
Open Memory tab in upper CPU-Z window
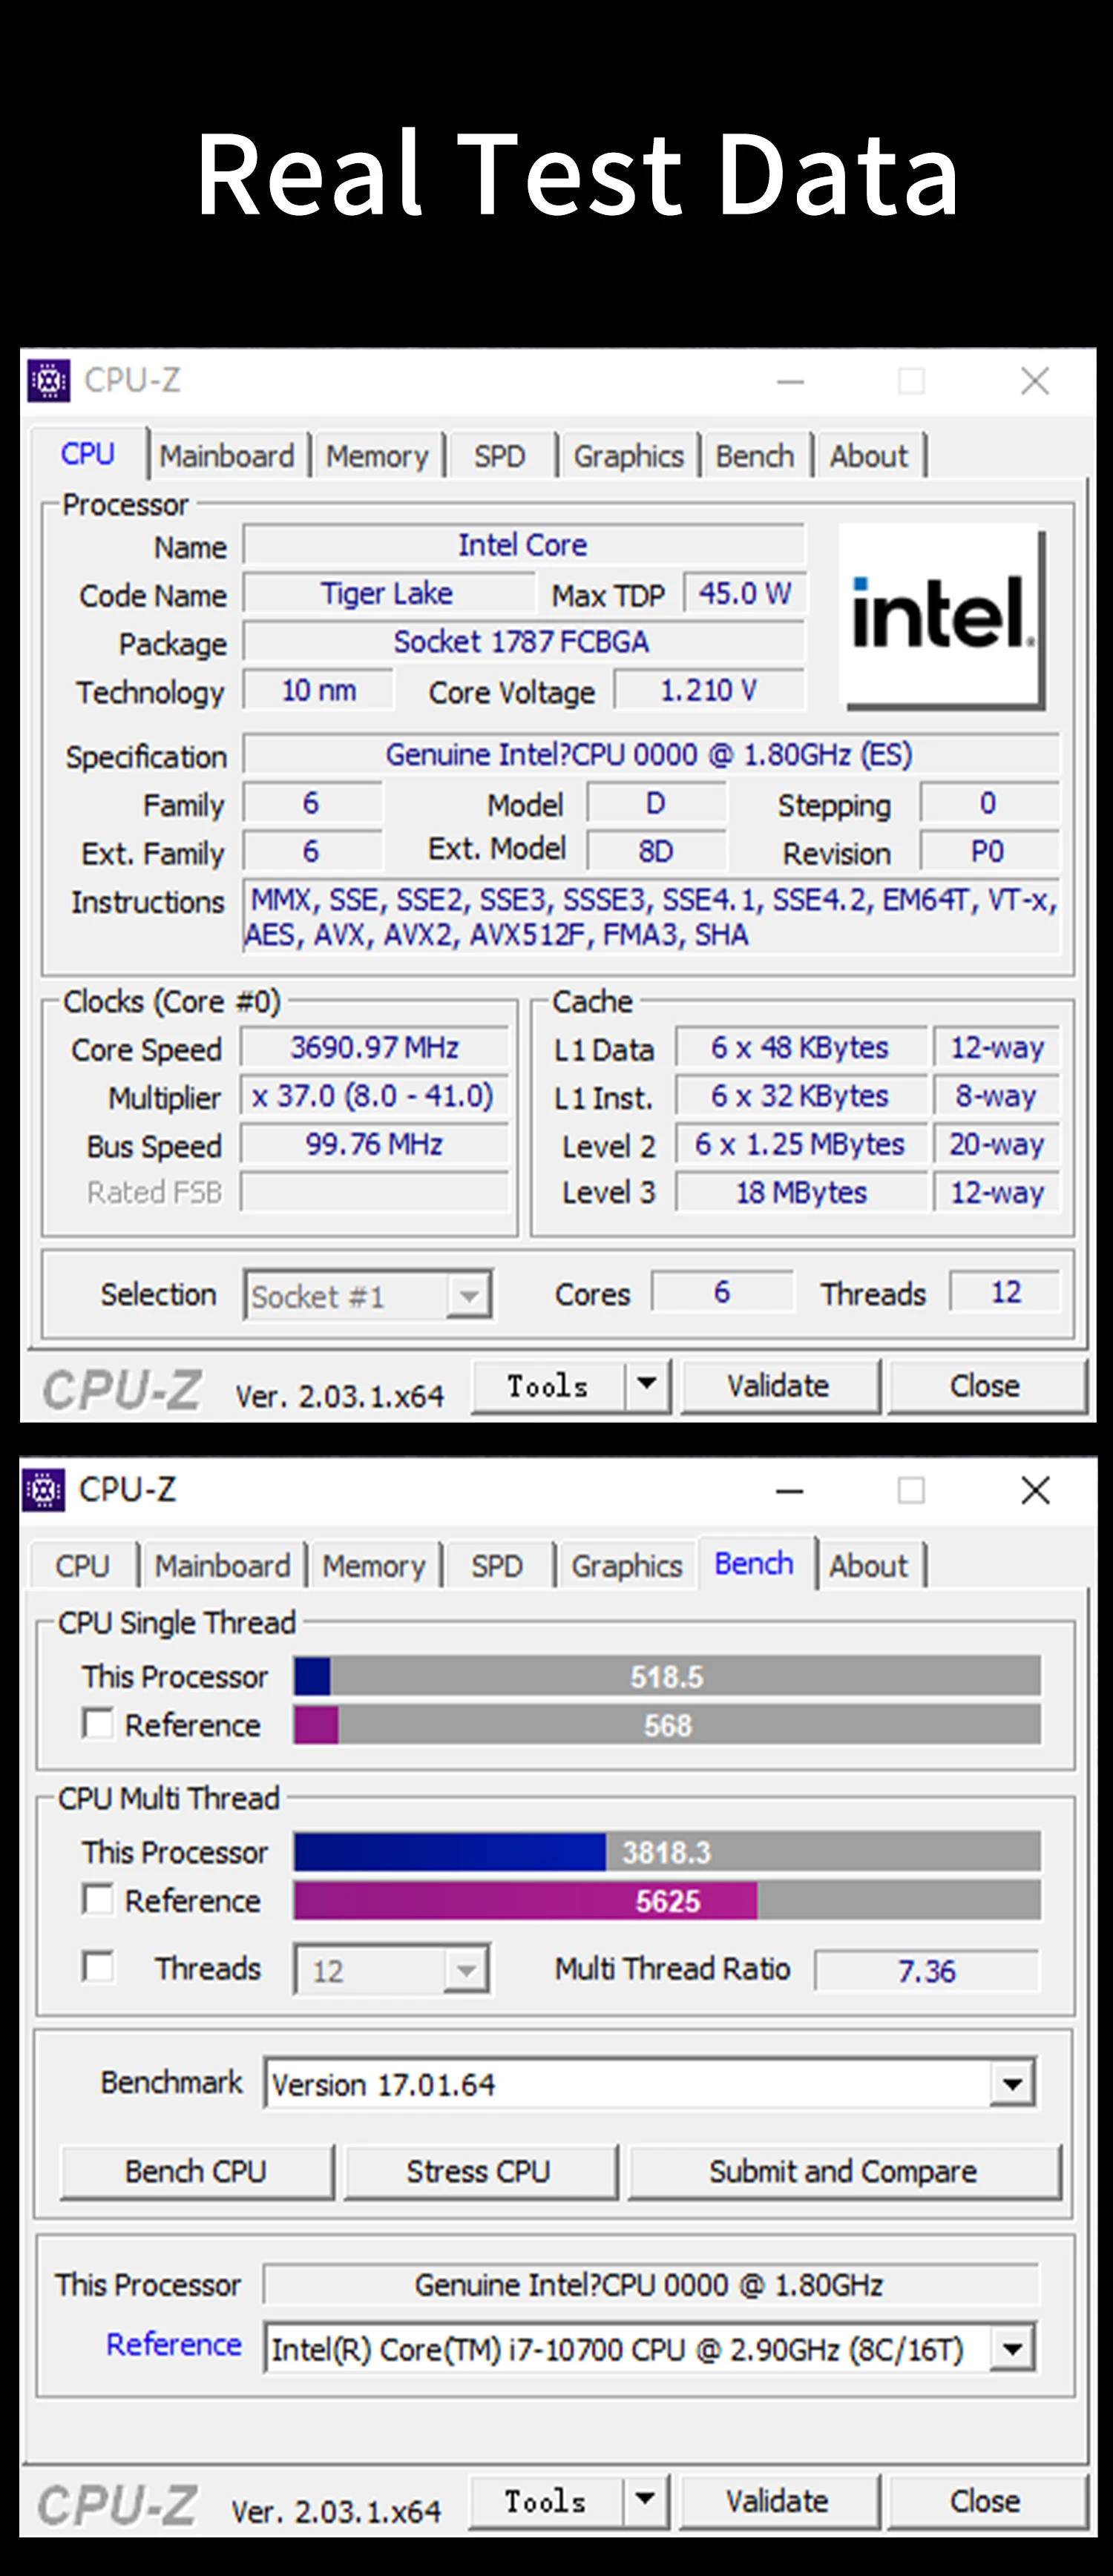pyautogui.click(x=377, y=456)
